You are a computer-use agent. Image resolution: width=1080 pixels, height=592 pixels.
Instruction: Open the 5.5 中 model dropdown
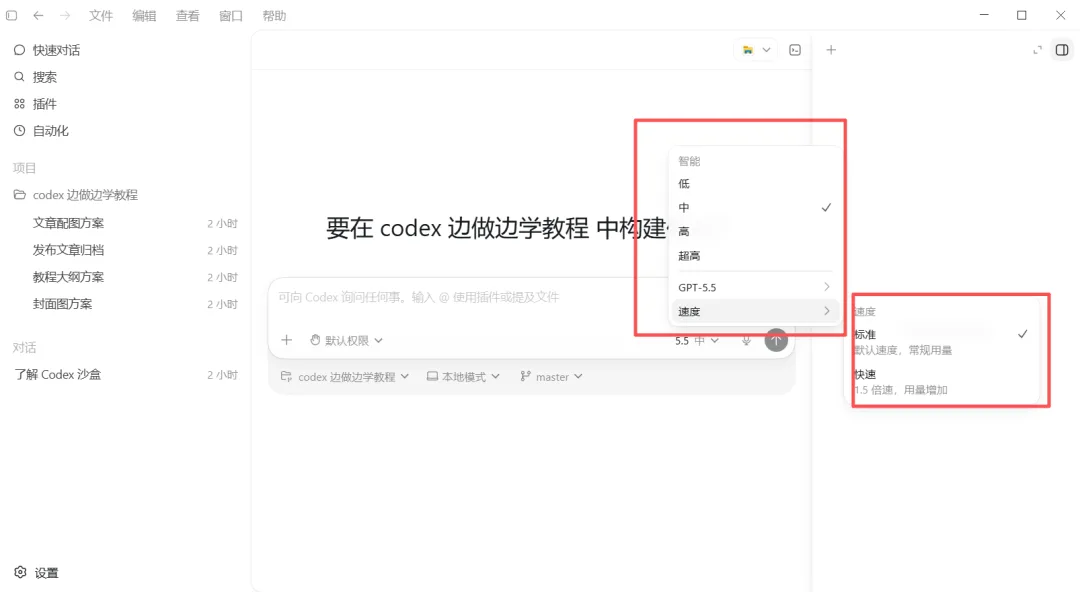[x=696, y=340]
